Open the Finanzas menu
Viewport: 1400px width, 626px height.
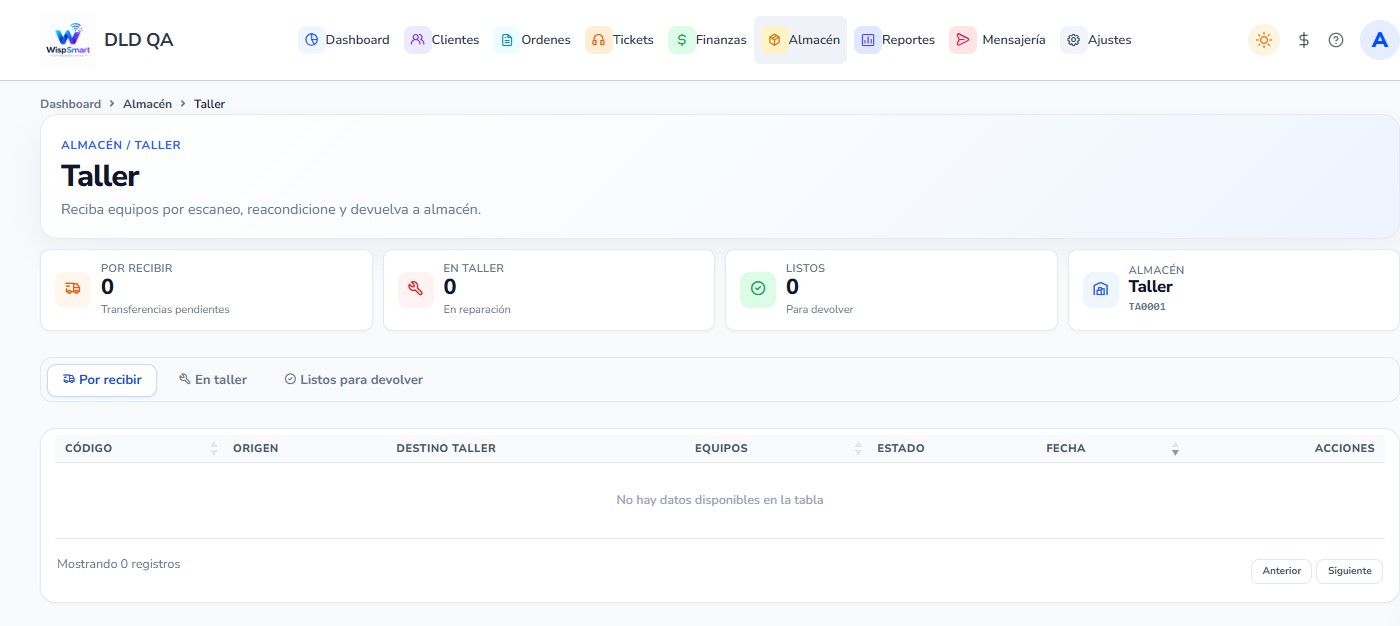tap(709, 40)
